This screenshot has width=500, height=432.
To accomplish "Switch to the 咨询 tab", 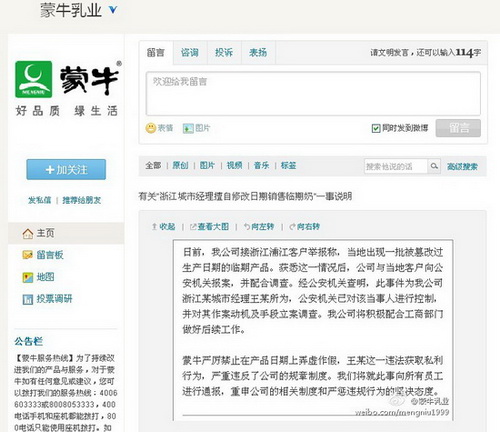I will (x=190, y=52).
